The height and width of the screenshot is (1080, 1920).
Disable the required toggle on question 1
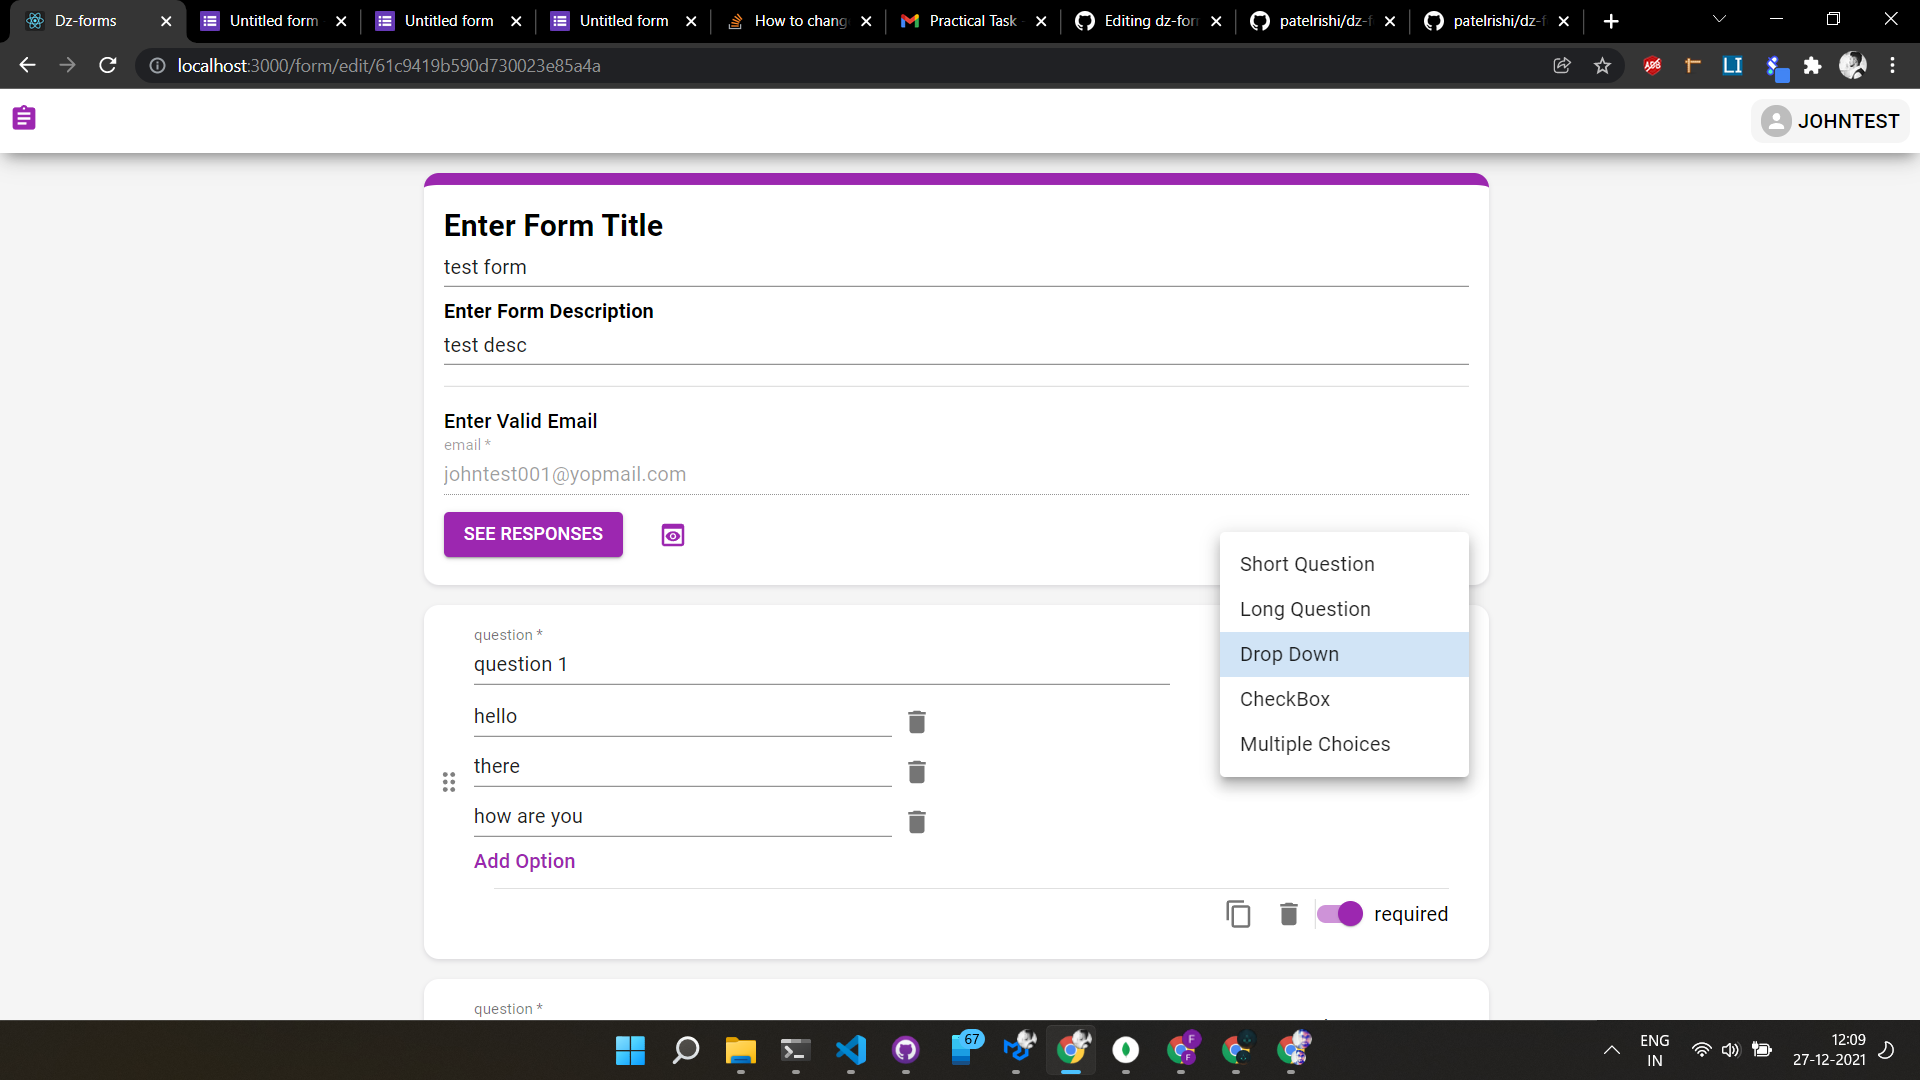tap(1339, 913)
